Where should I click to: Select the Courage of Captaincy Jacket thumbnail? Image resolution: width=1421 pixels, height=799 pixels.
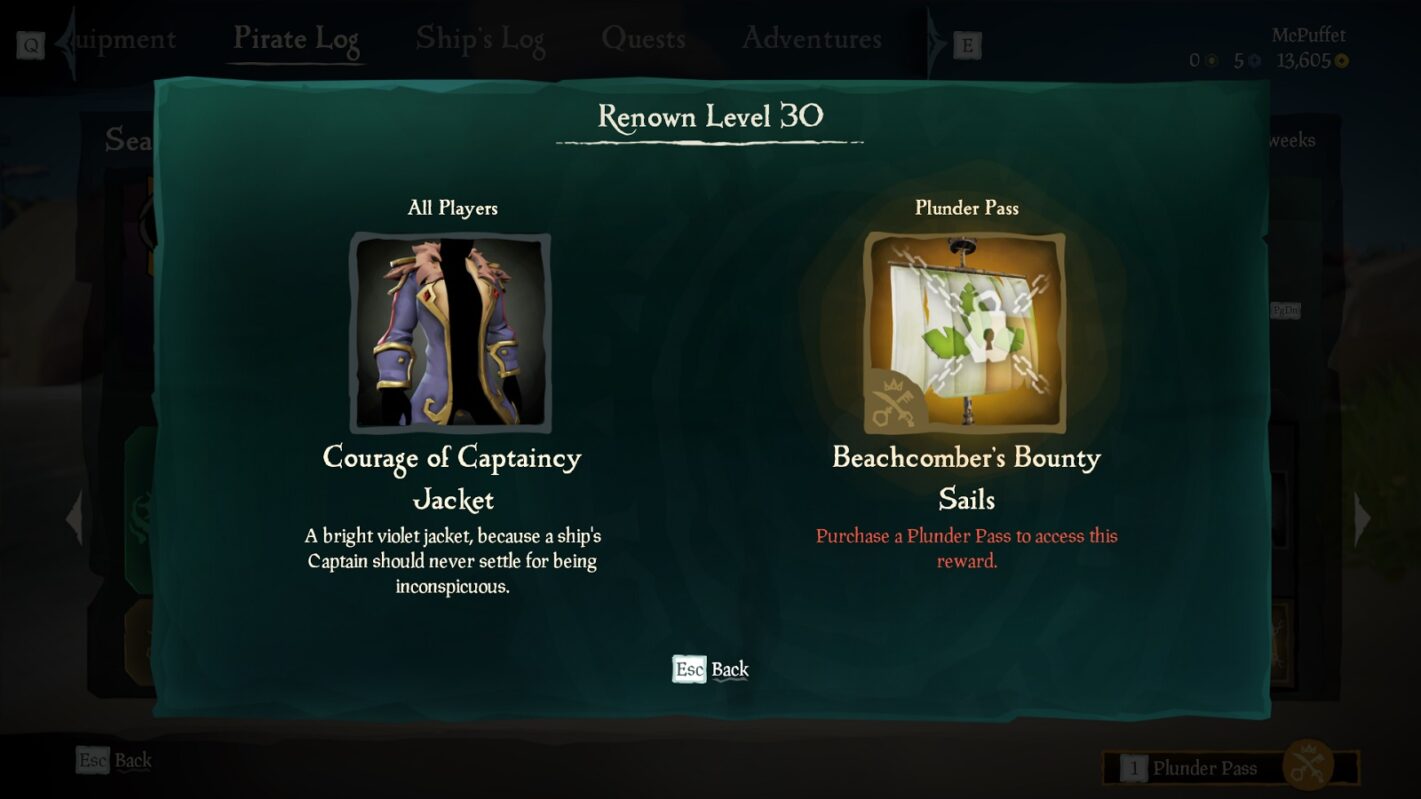(450, 332)
